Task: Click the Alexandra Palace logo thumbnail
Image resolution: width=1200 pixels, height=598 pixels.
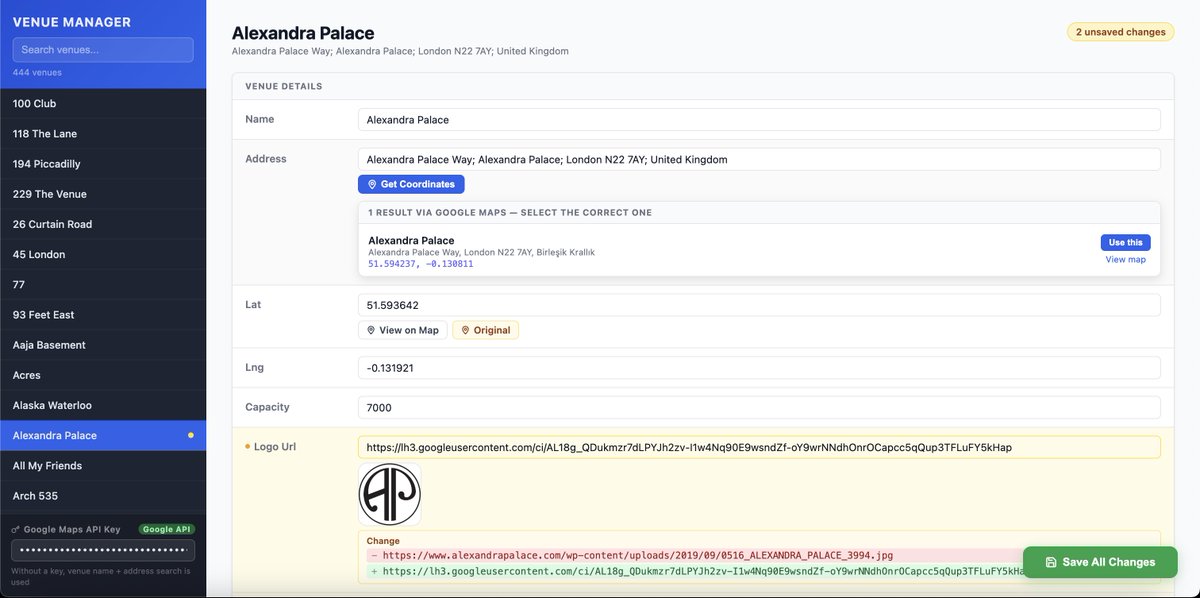Action: click(x=390, y=494)
